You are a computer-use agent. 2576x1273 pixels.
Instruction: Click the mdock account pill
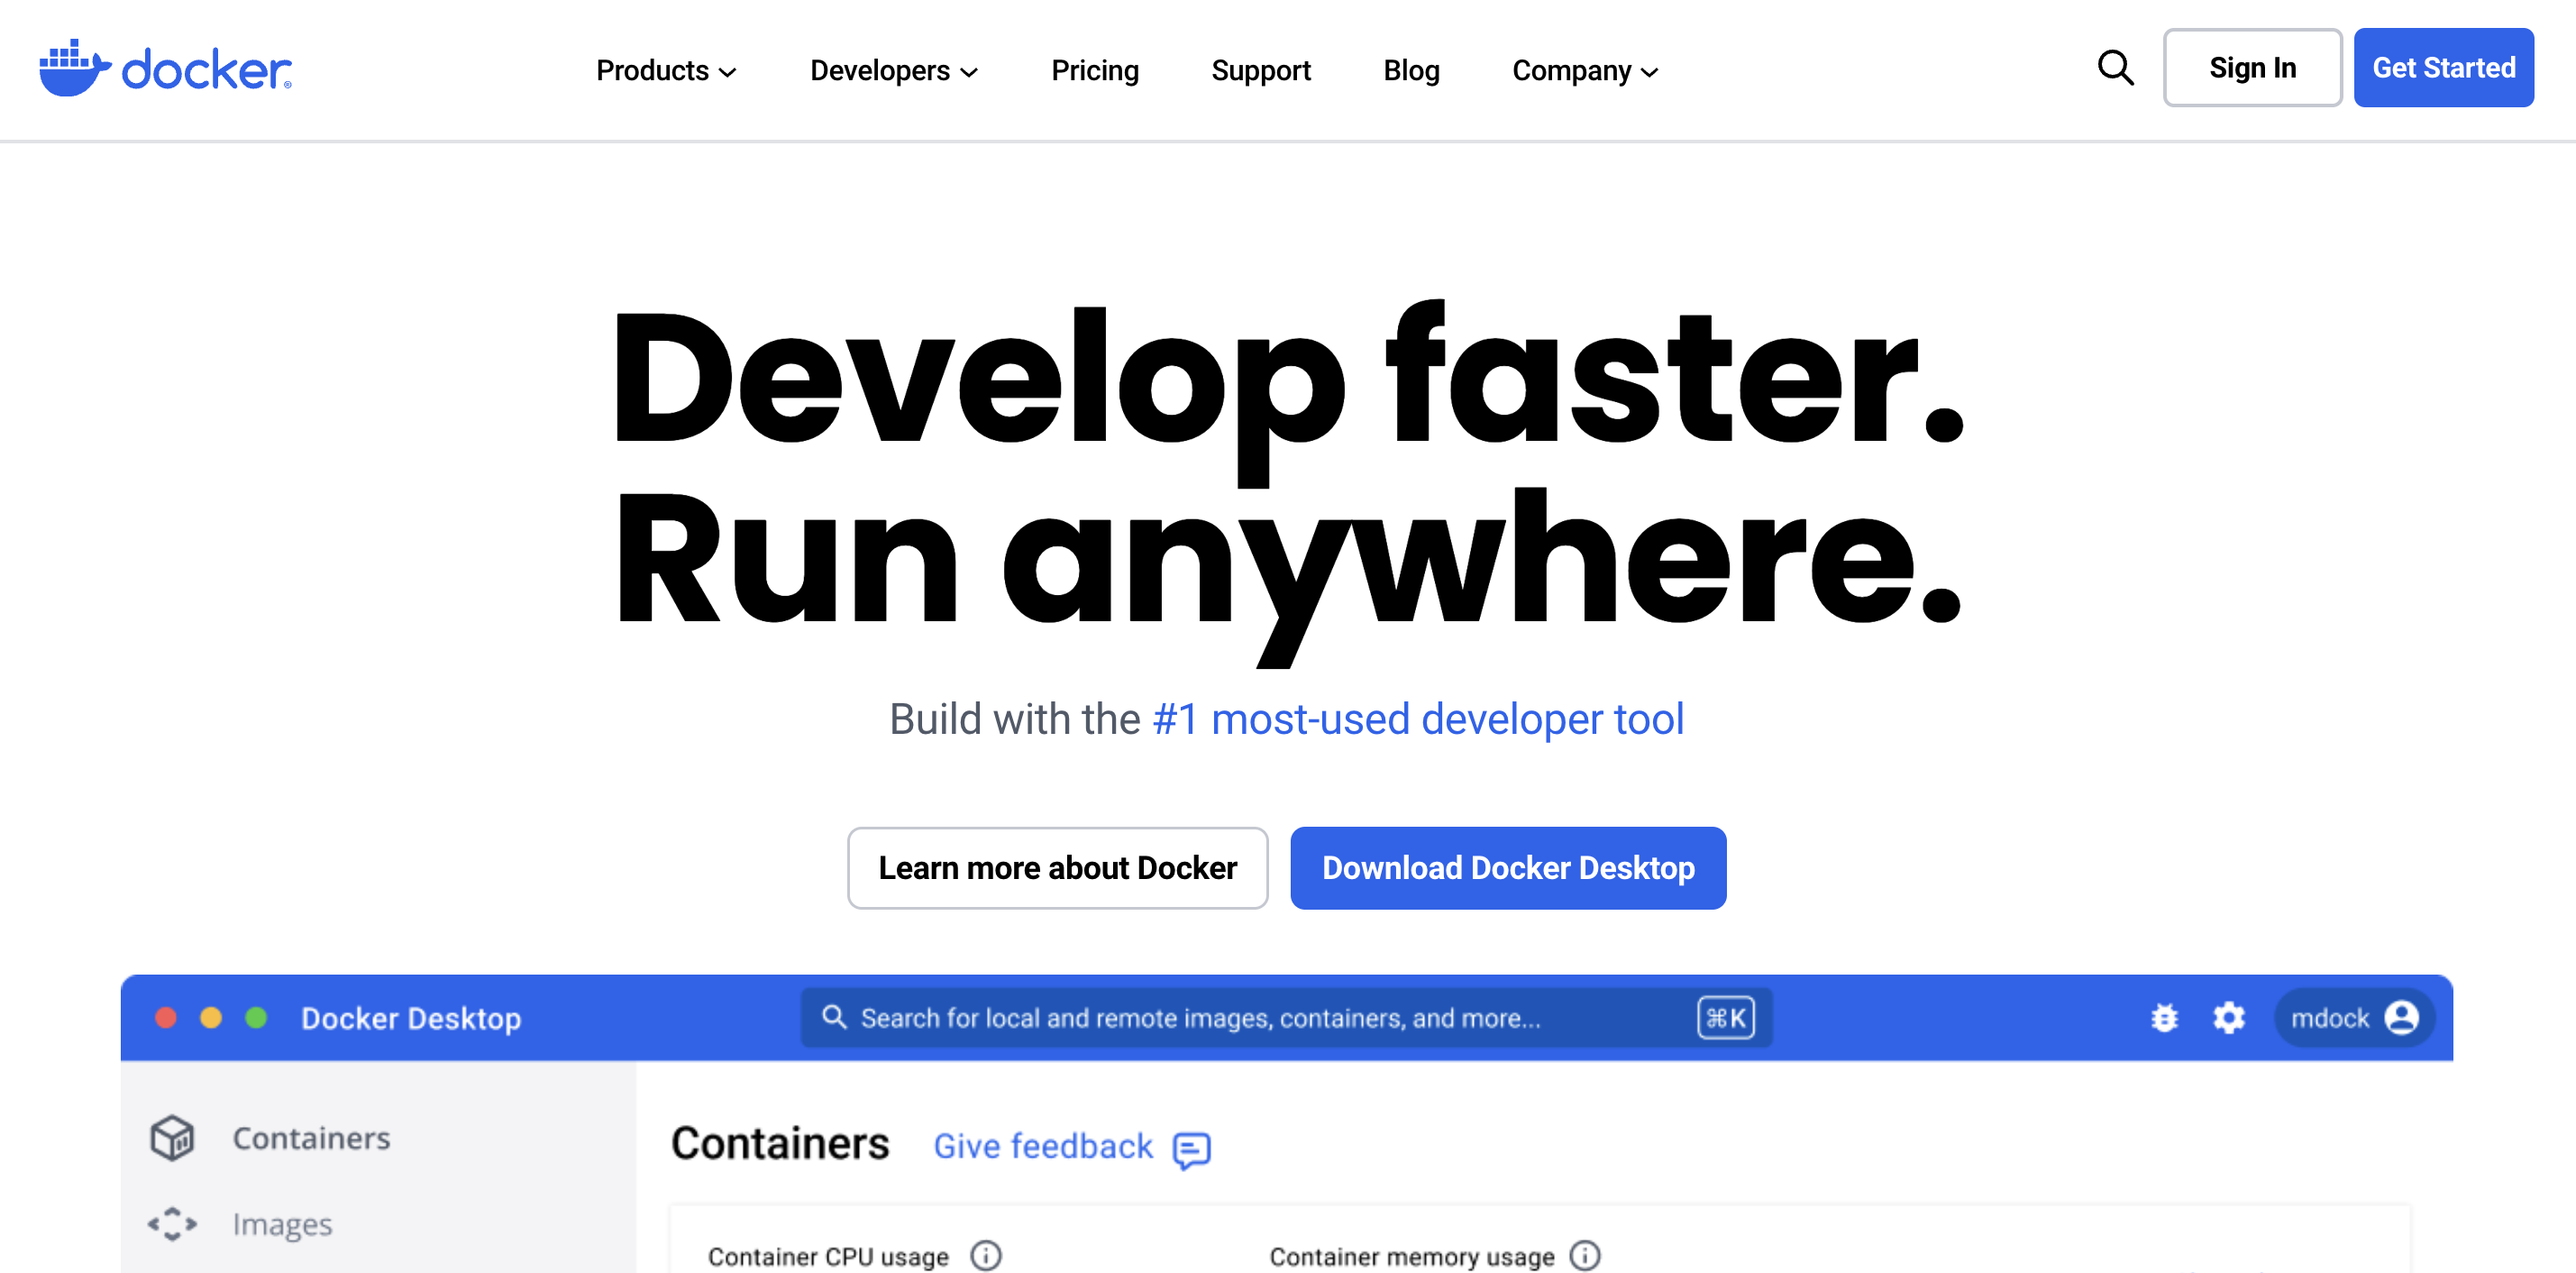2354,1018
